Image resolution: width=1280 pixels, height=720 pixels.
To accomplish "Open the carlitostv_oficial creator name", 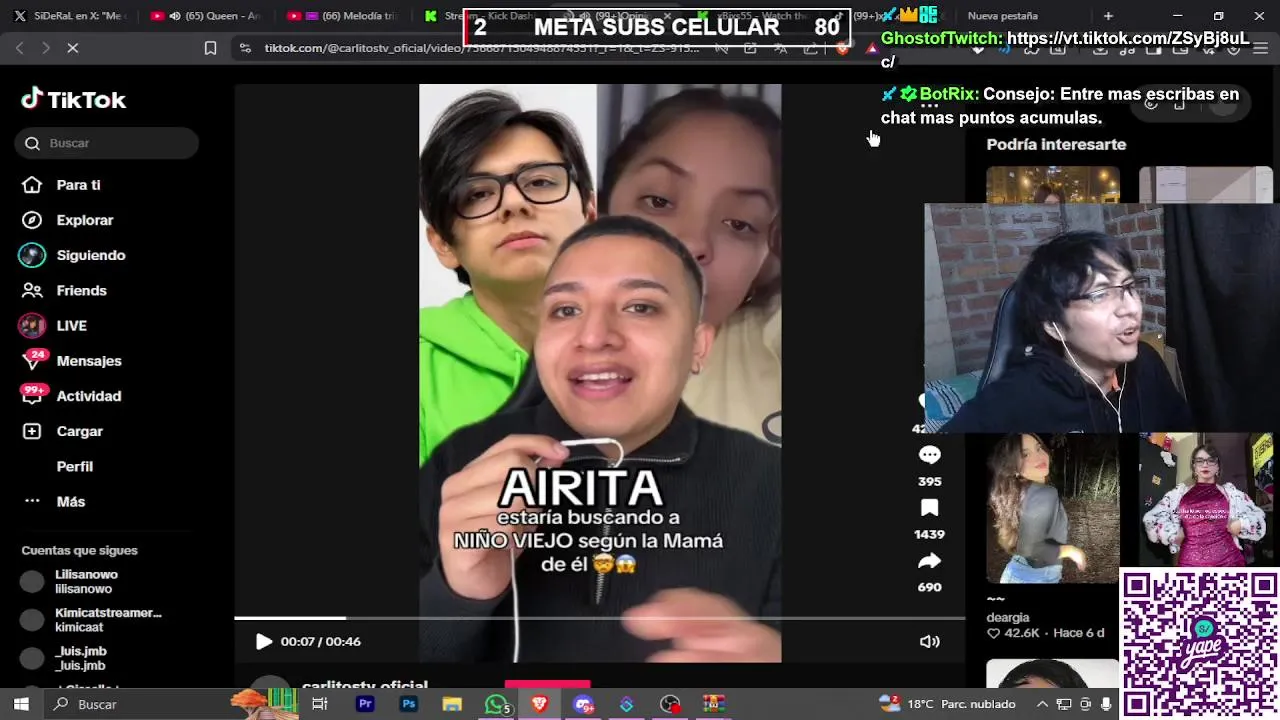I will [365, 685].
